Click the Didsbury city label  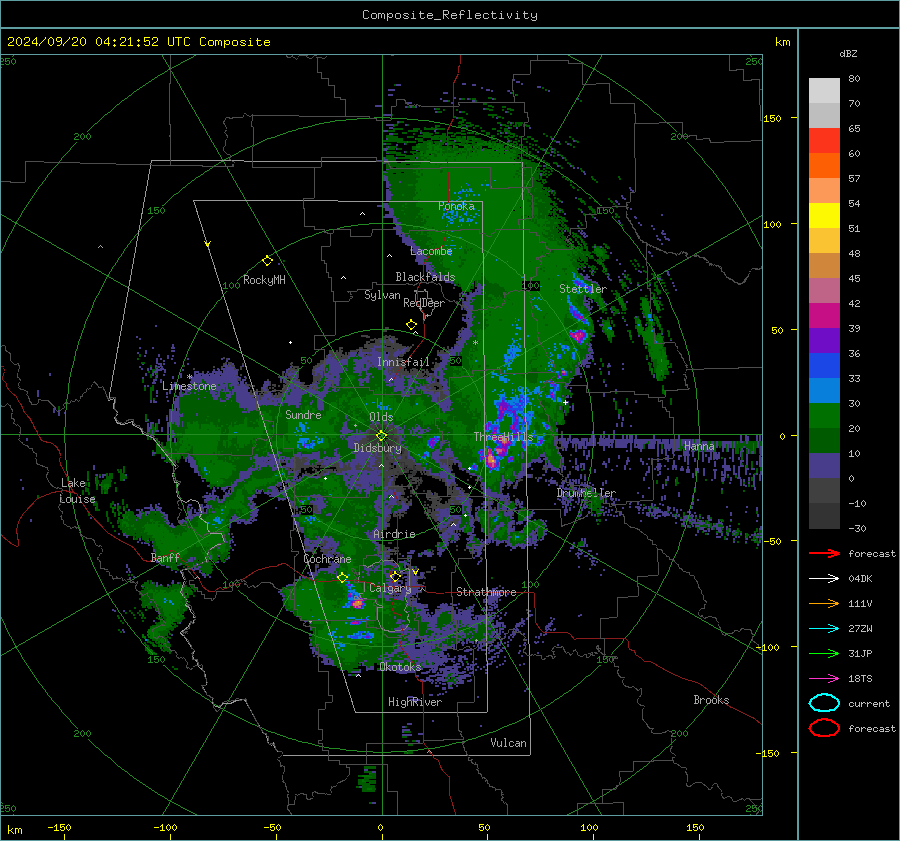[x=378, y=448]
